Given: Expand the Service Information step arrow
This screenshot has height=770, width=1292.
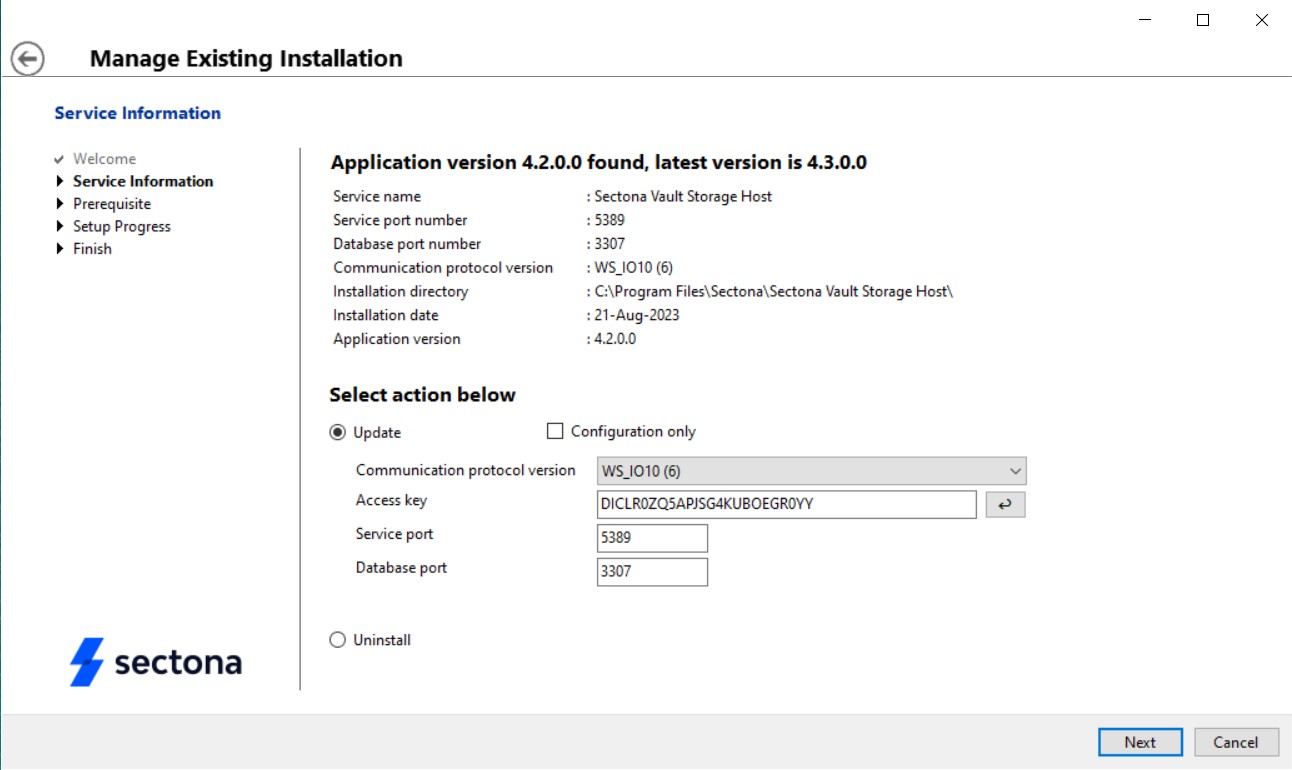Looking at the screenshot, I should (60, 182).
